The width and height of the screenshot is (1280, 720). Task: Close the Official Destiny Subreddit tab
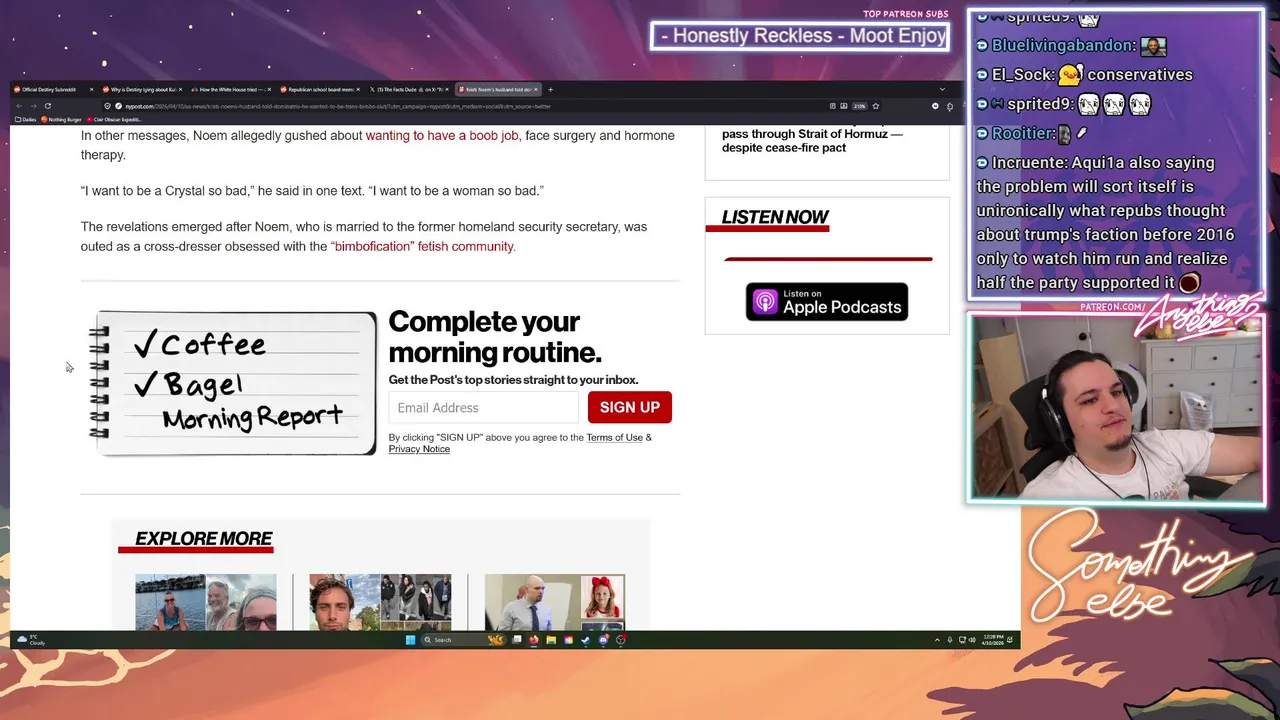click(x=91, y=89)
